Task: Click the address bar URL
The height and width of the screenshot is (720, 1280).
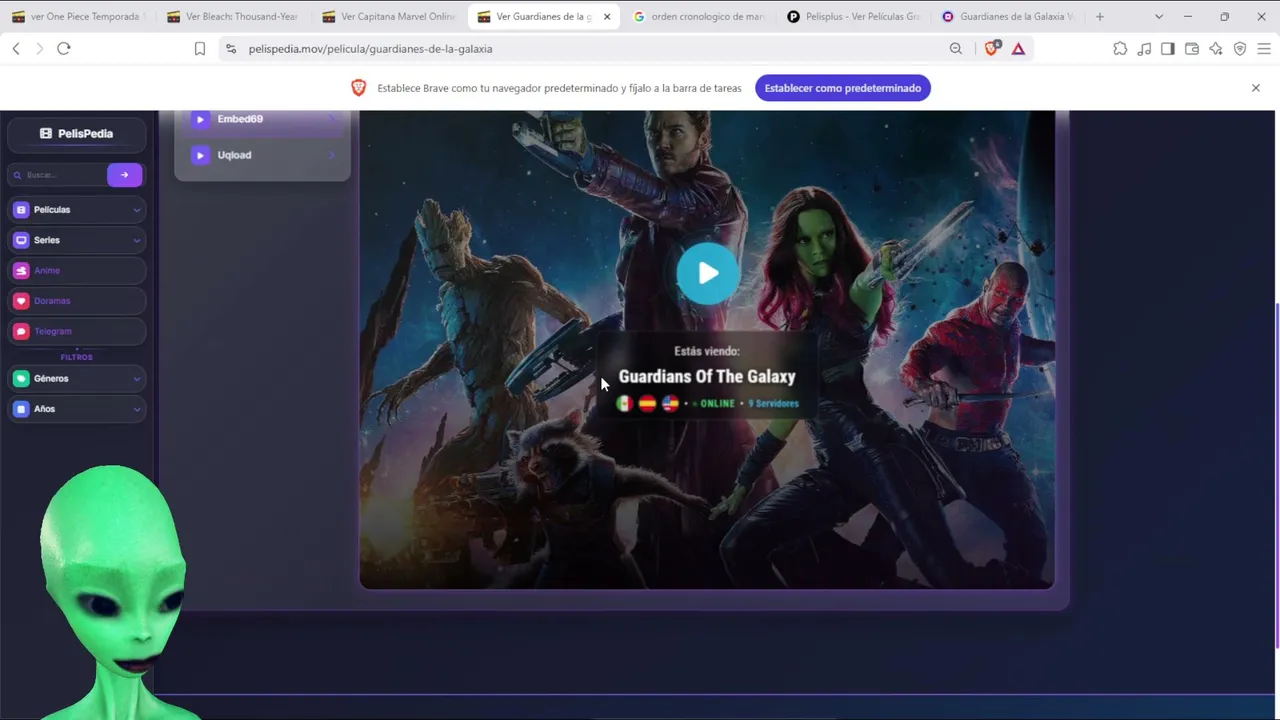Action: click(370, 49)
